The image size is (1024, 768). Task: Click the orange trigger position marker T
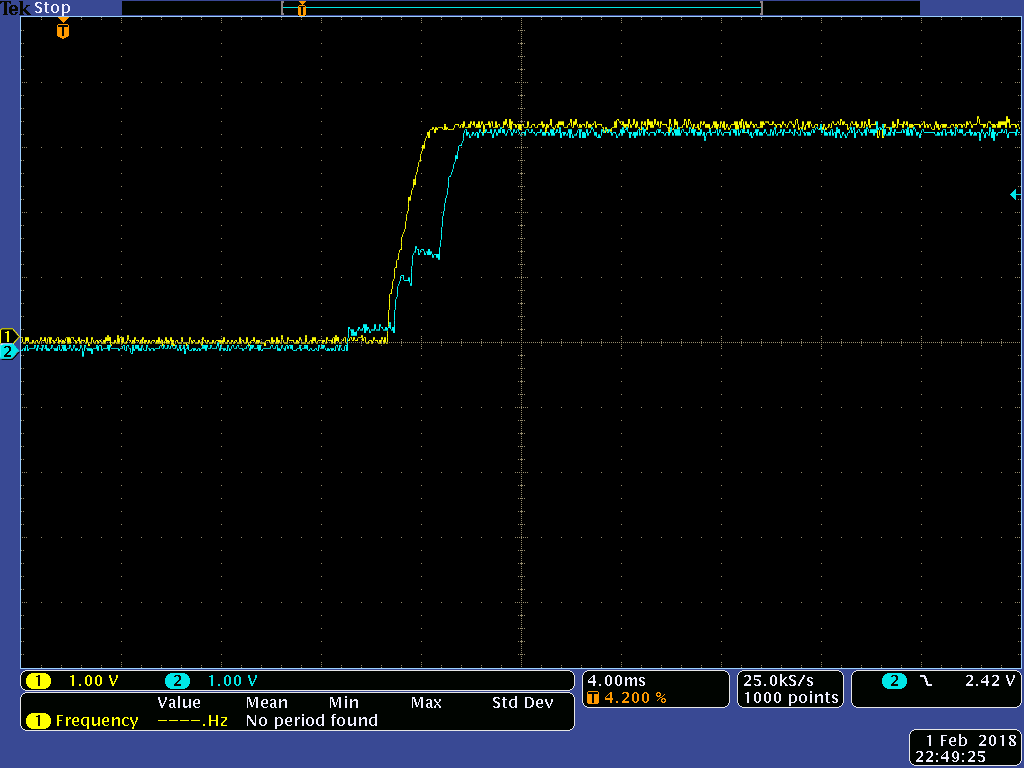point(63,30)
